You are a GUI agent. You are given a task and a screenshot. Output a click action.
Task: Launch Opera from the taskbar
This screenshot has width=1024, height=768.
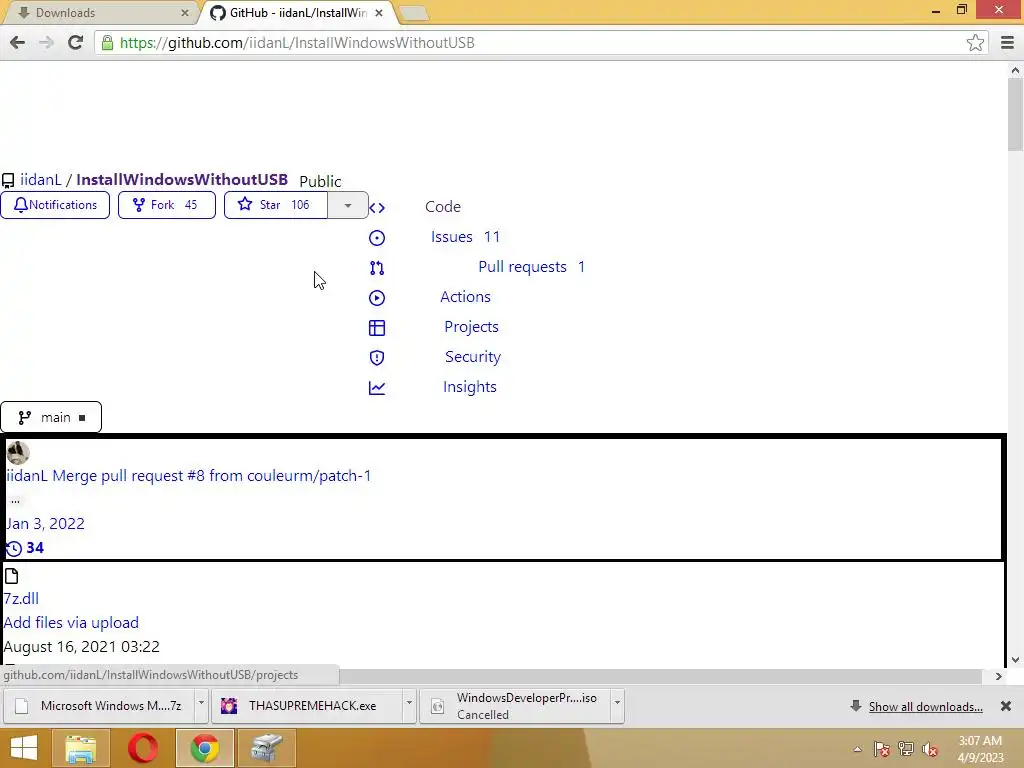tap(143, 748)
